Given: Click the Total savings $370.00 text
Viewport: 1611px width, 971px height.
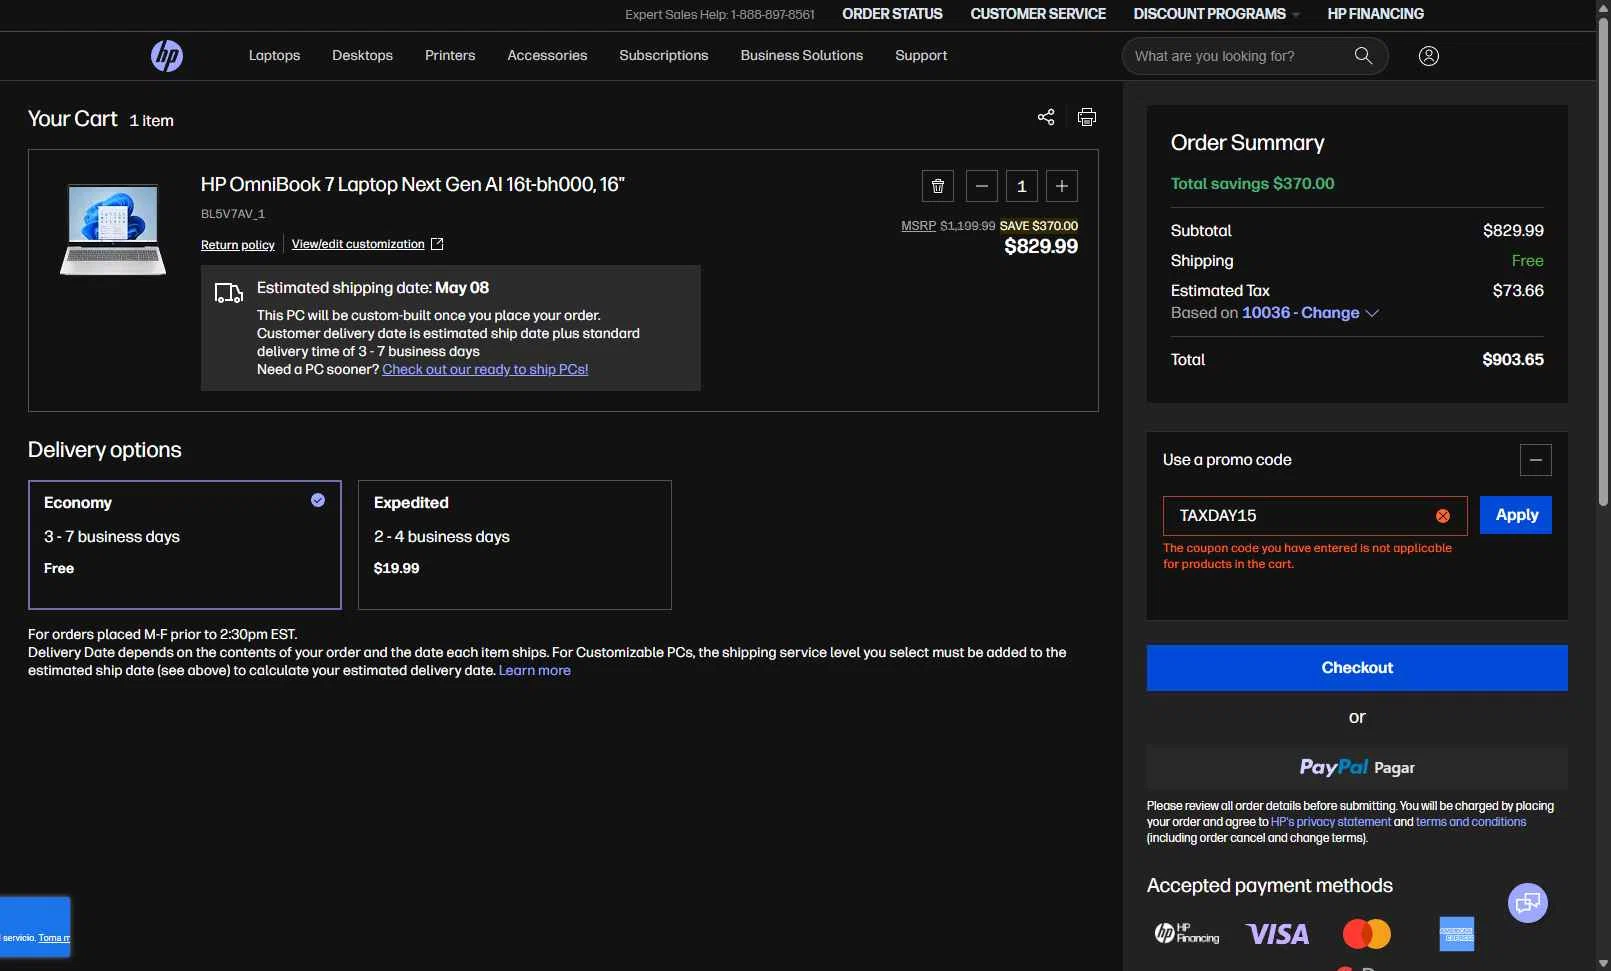Looking at the screenshot, I should pos(1252,184).
